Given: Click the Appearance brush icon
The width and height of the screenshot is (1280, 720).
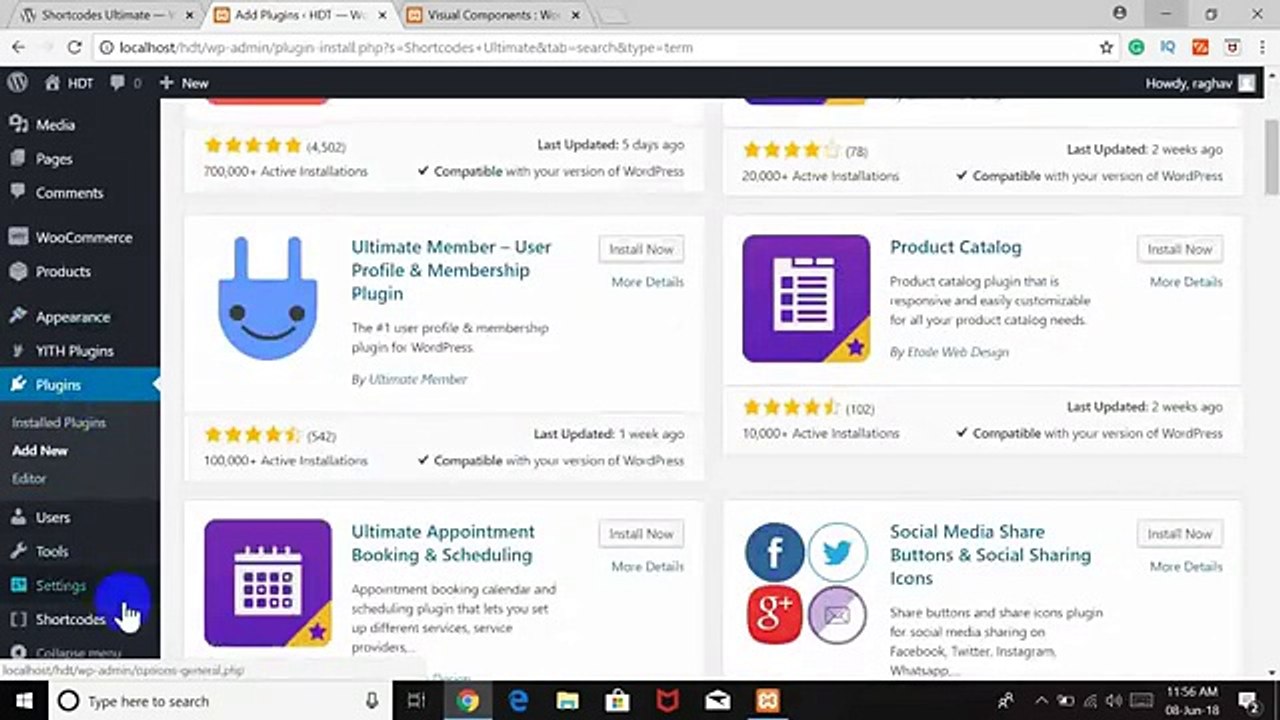Looking at the screenshot, I should tap(18, 317).
